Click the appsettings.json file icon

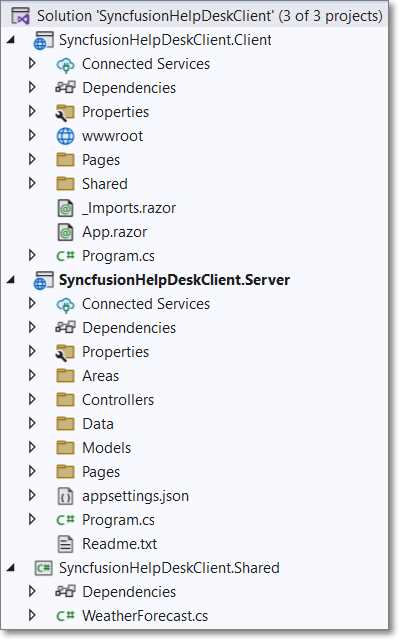pyautogui.click(x=65, y=496)
